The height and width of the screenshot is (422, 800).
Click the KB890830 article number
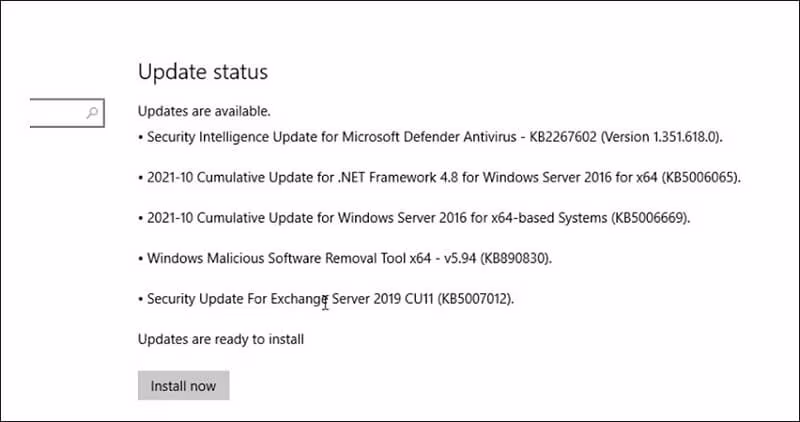pyautogui.click(x=516, y=258)
